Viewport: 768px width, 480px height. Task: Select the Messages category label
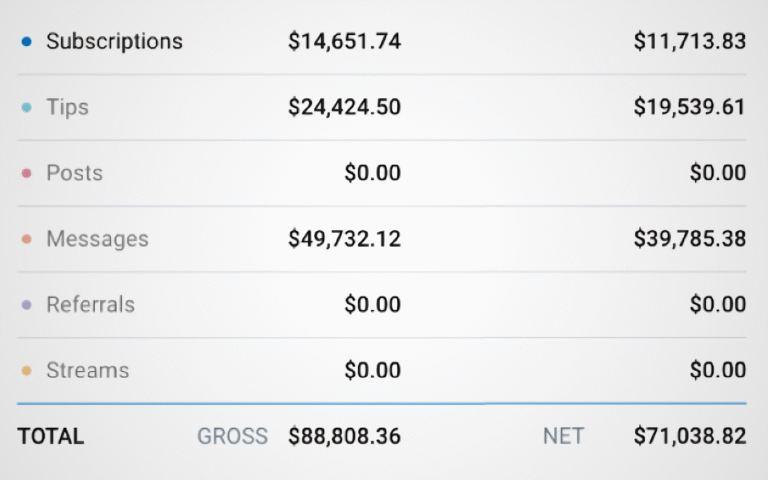(97, 239)
